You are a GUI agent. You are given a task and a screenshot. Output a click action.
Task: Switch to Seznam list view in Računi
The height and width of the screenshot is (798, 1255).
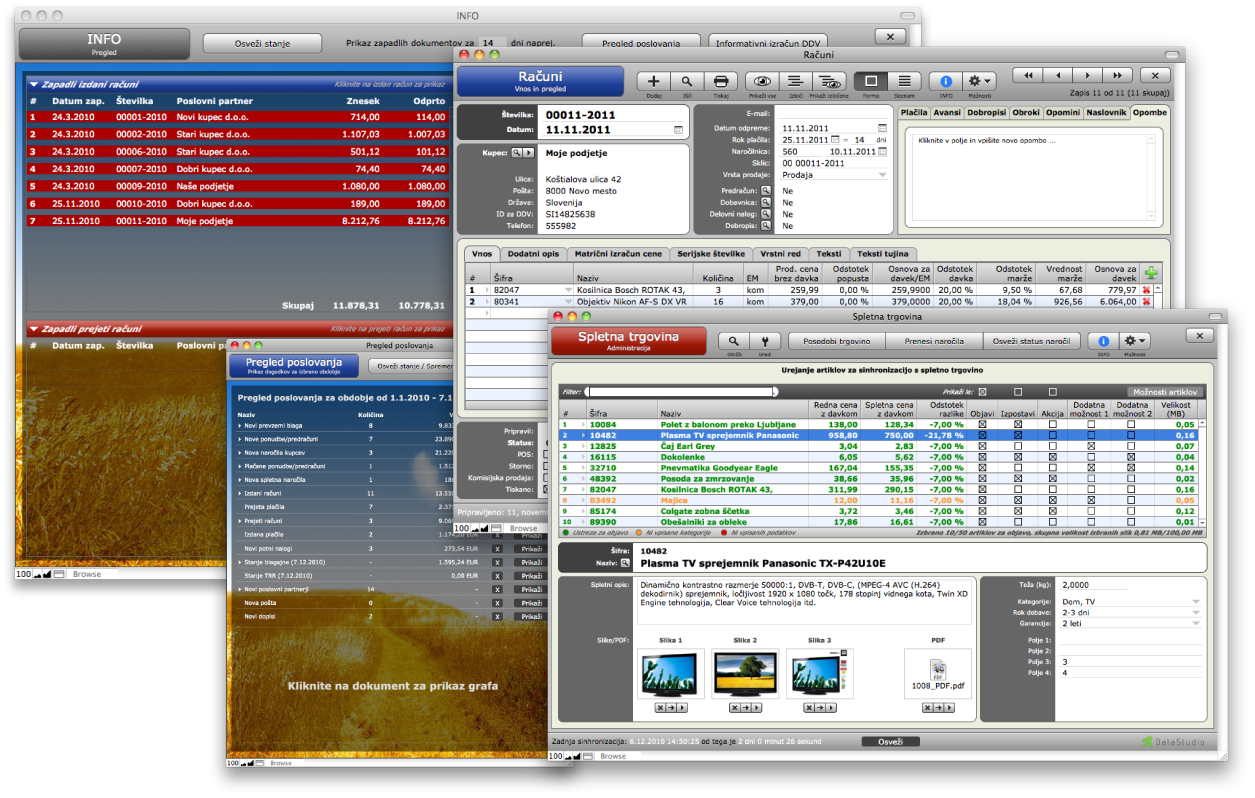(x=903, y=81)
